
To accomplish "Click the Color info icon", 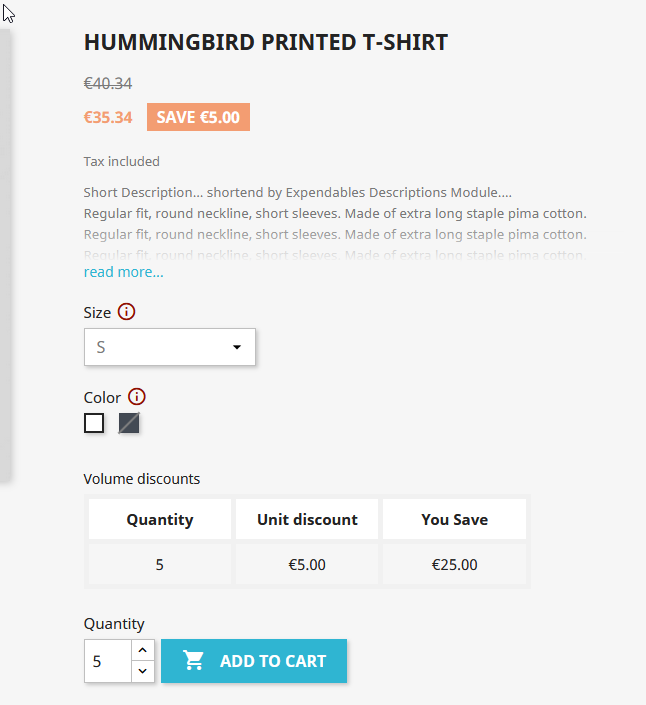I will click(137, 397).
